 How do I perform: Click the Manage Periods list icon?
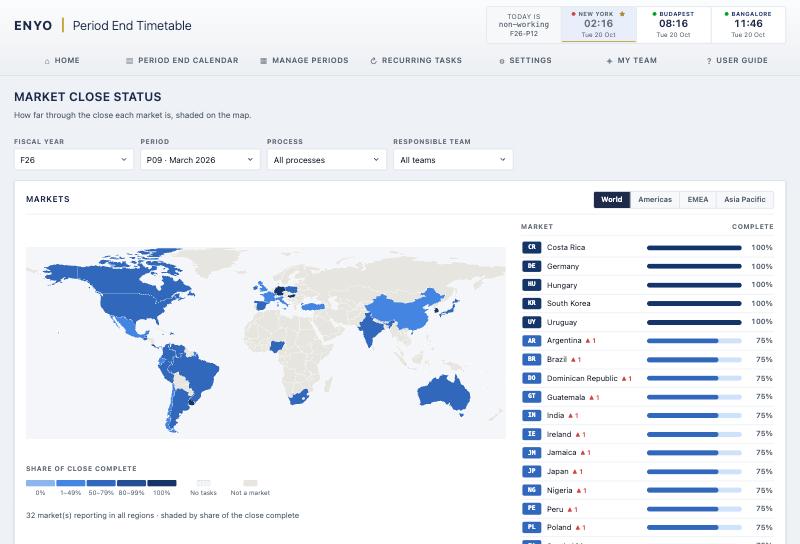263,61
